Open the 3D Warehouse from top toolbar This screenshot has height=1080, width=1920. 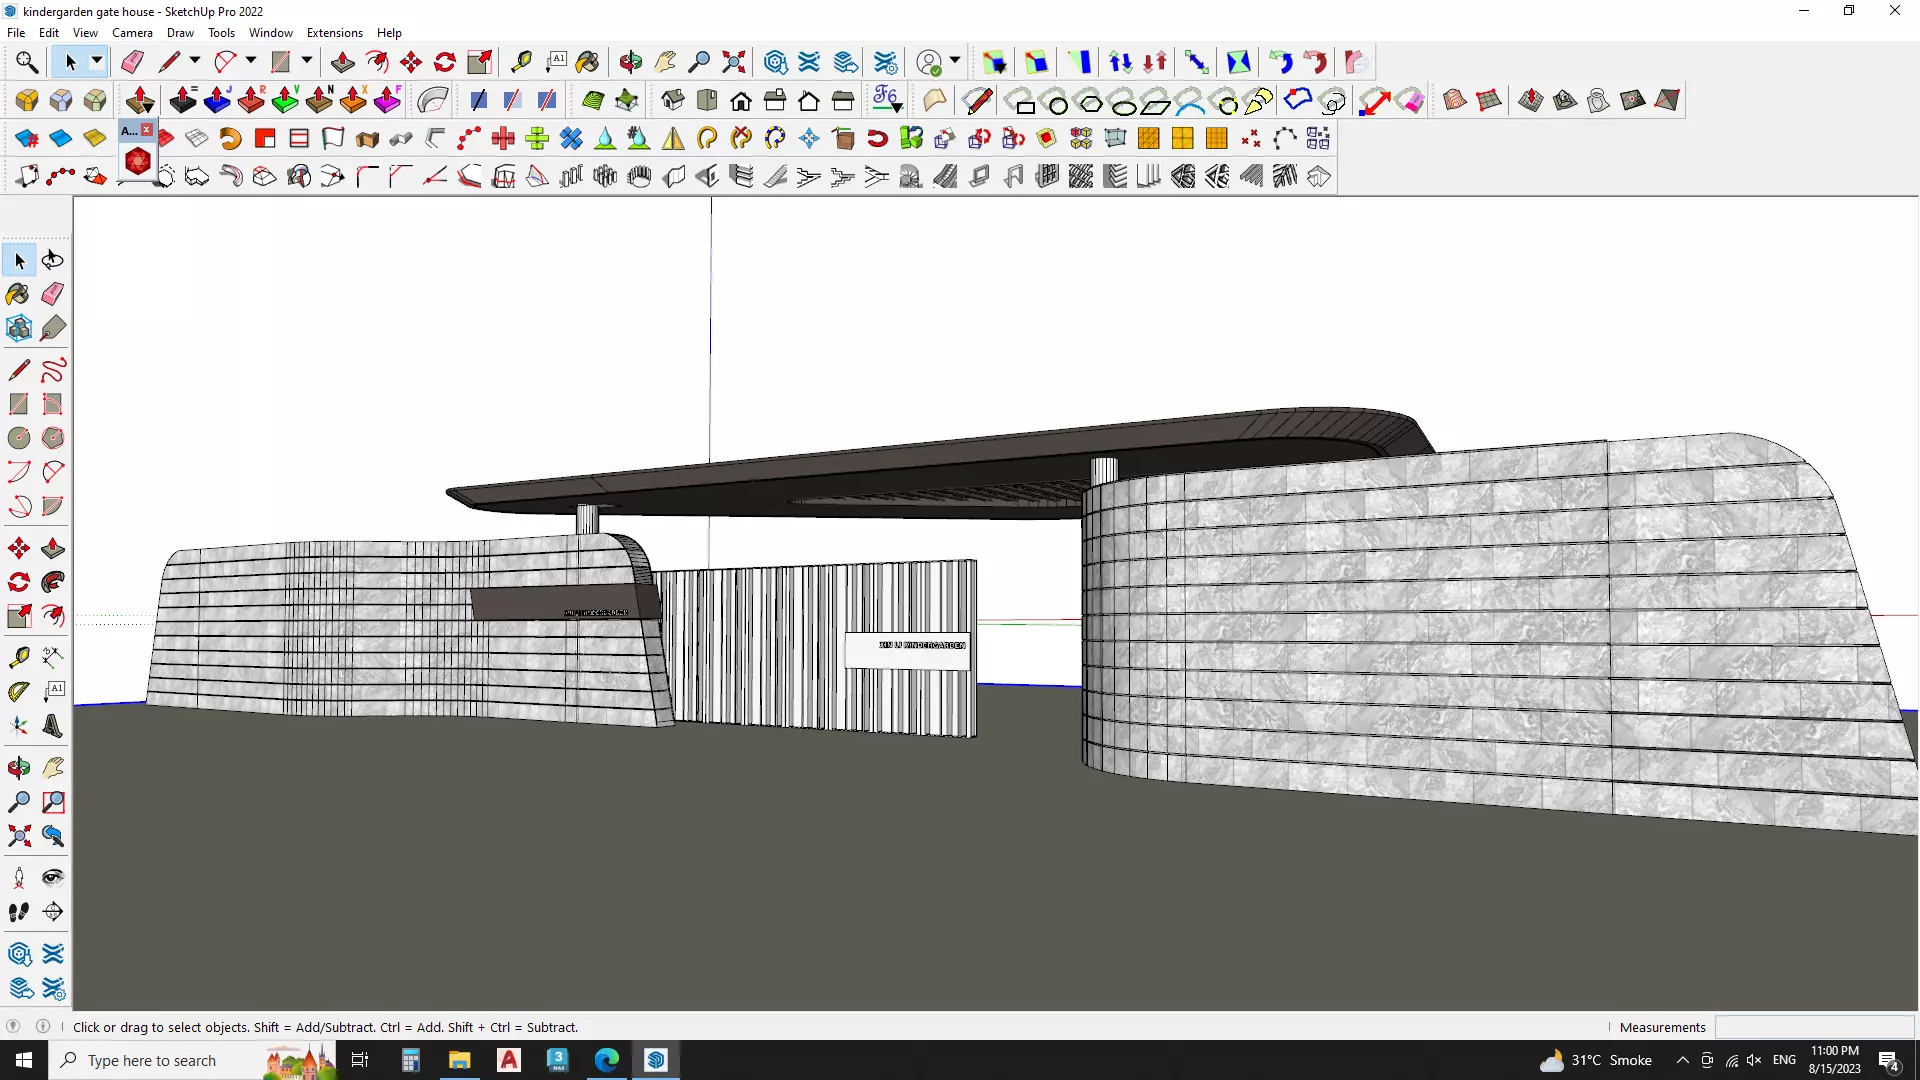coord(776,62)
